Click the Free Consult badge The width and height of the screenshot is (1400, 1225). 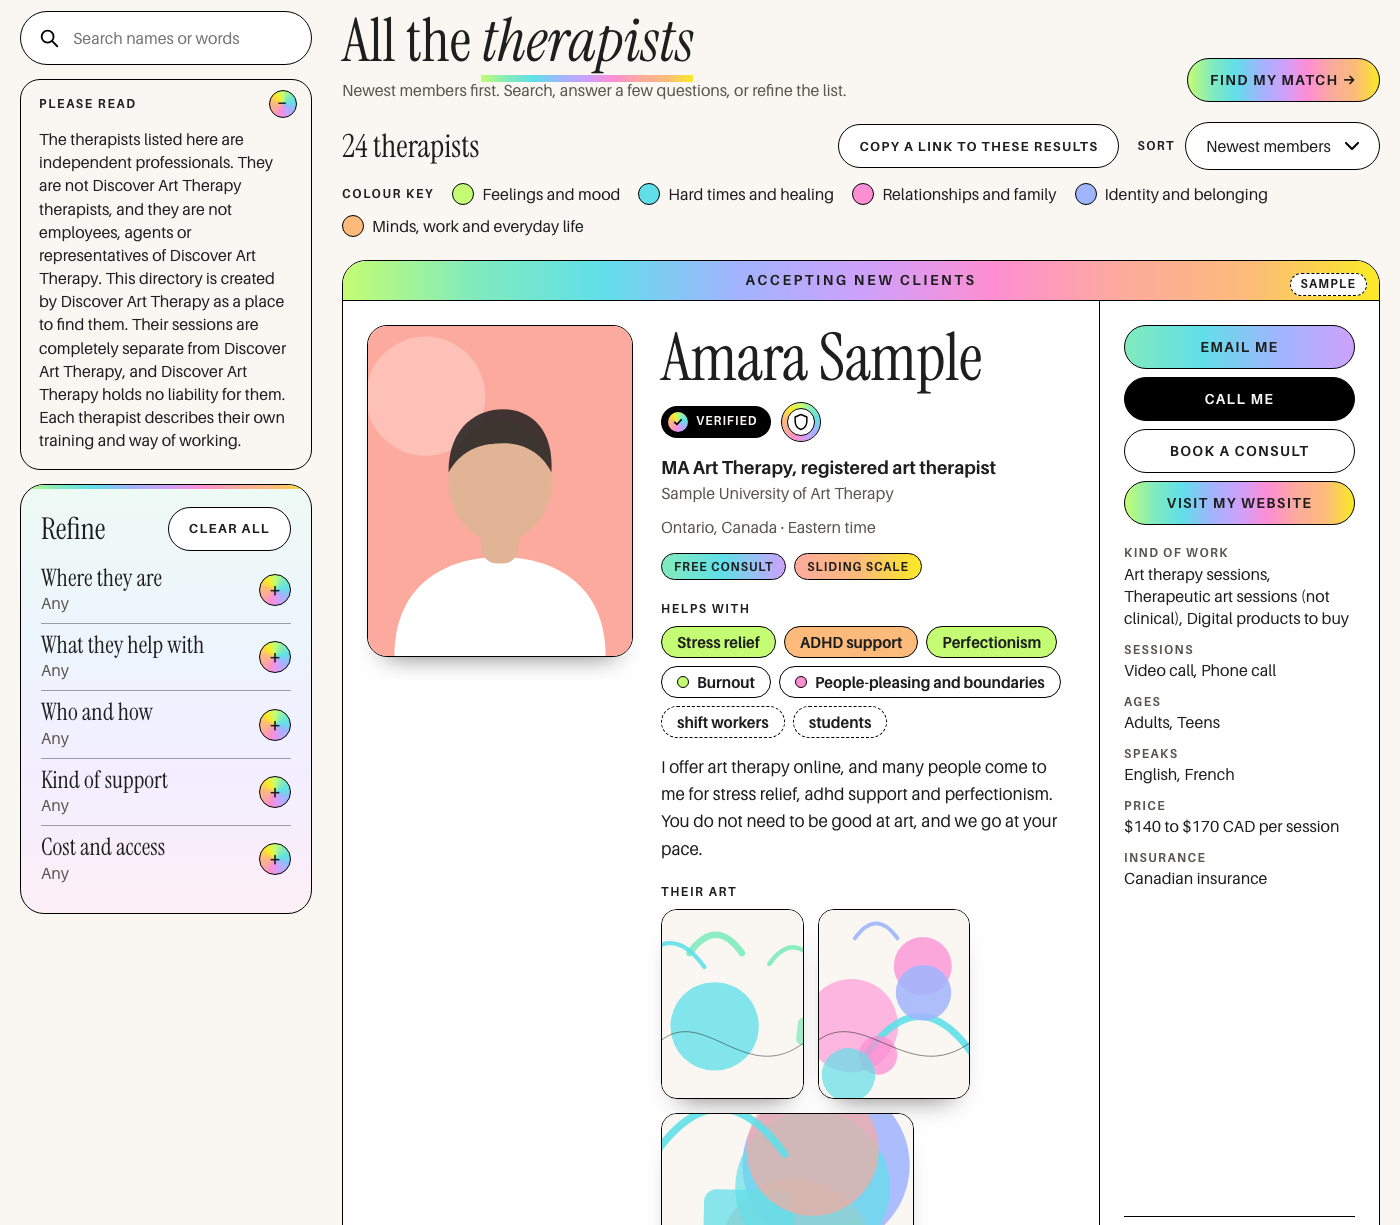pyautogui.click(x=723, y=567)
